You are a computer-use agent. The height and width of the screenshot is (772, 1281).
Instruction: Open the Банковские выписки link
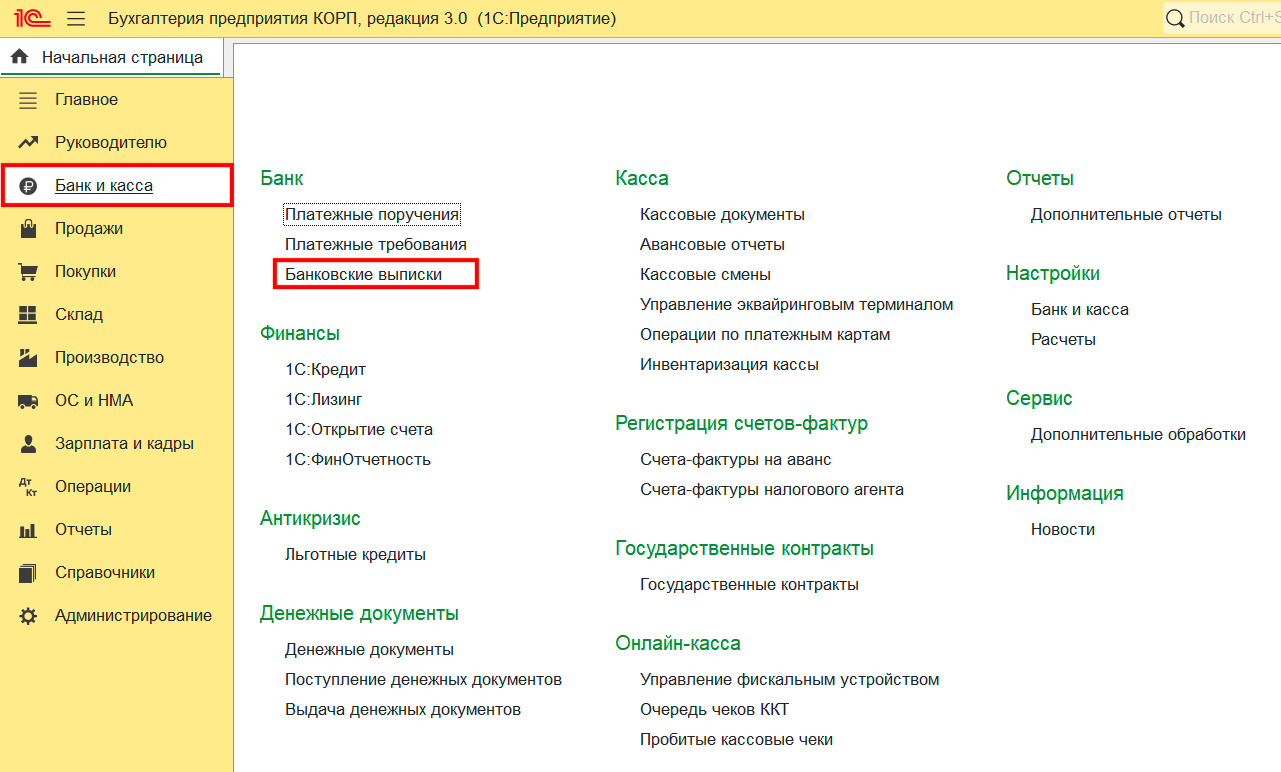coord(363,274)
